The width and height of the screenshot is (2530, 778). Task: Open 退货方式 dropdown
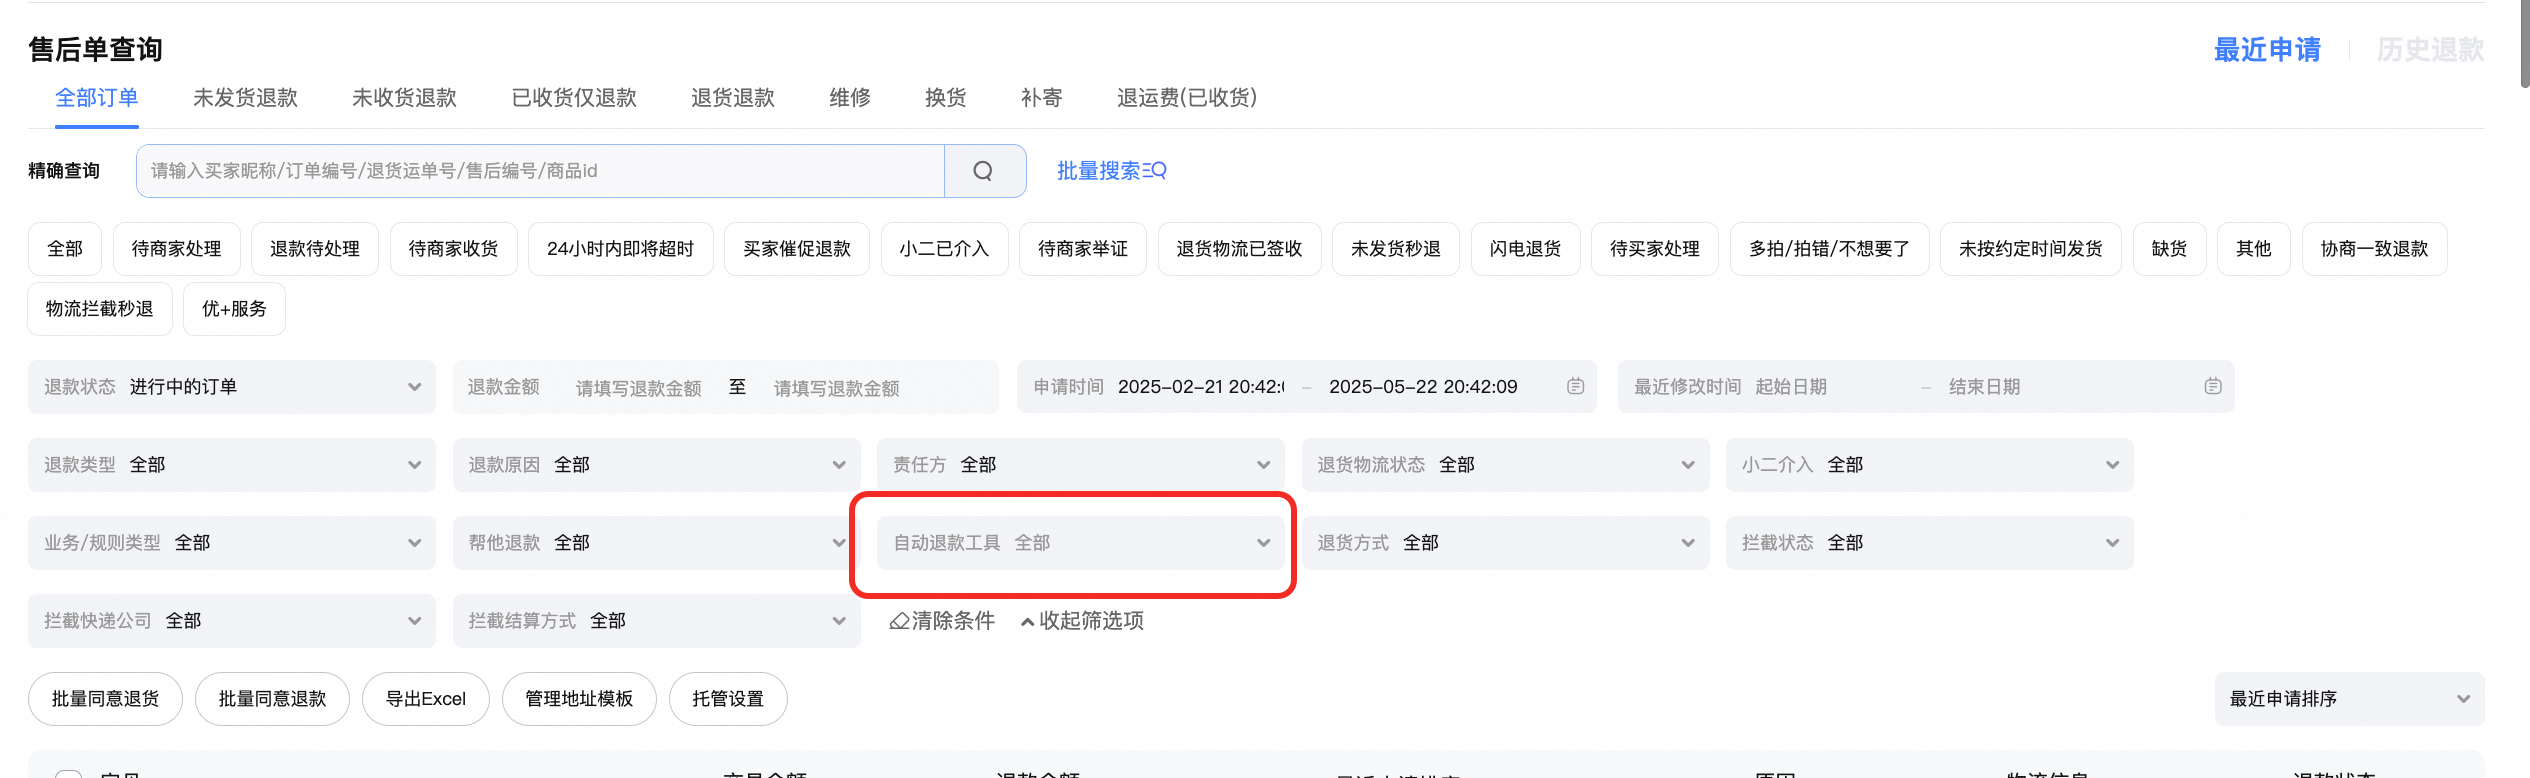pos(1506,543)
